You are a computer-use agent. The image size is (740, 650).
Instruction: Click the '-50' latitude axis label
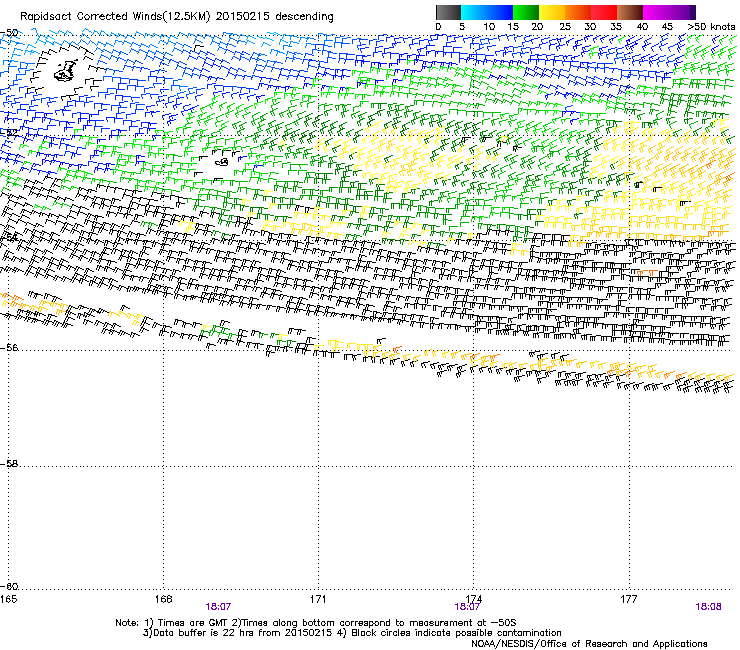(9, 33)
